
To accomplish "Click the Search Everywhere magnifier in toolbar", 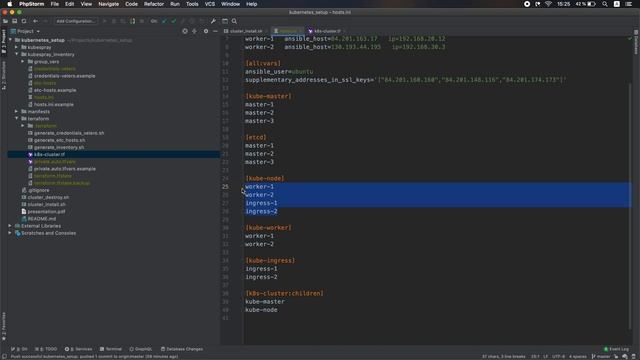I will coord(234,21).
